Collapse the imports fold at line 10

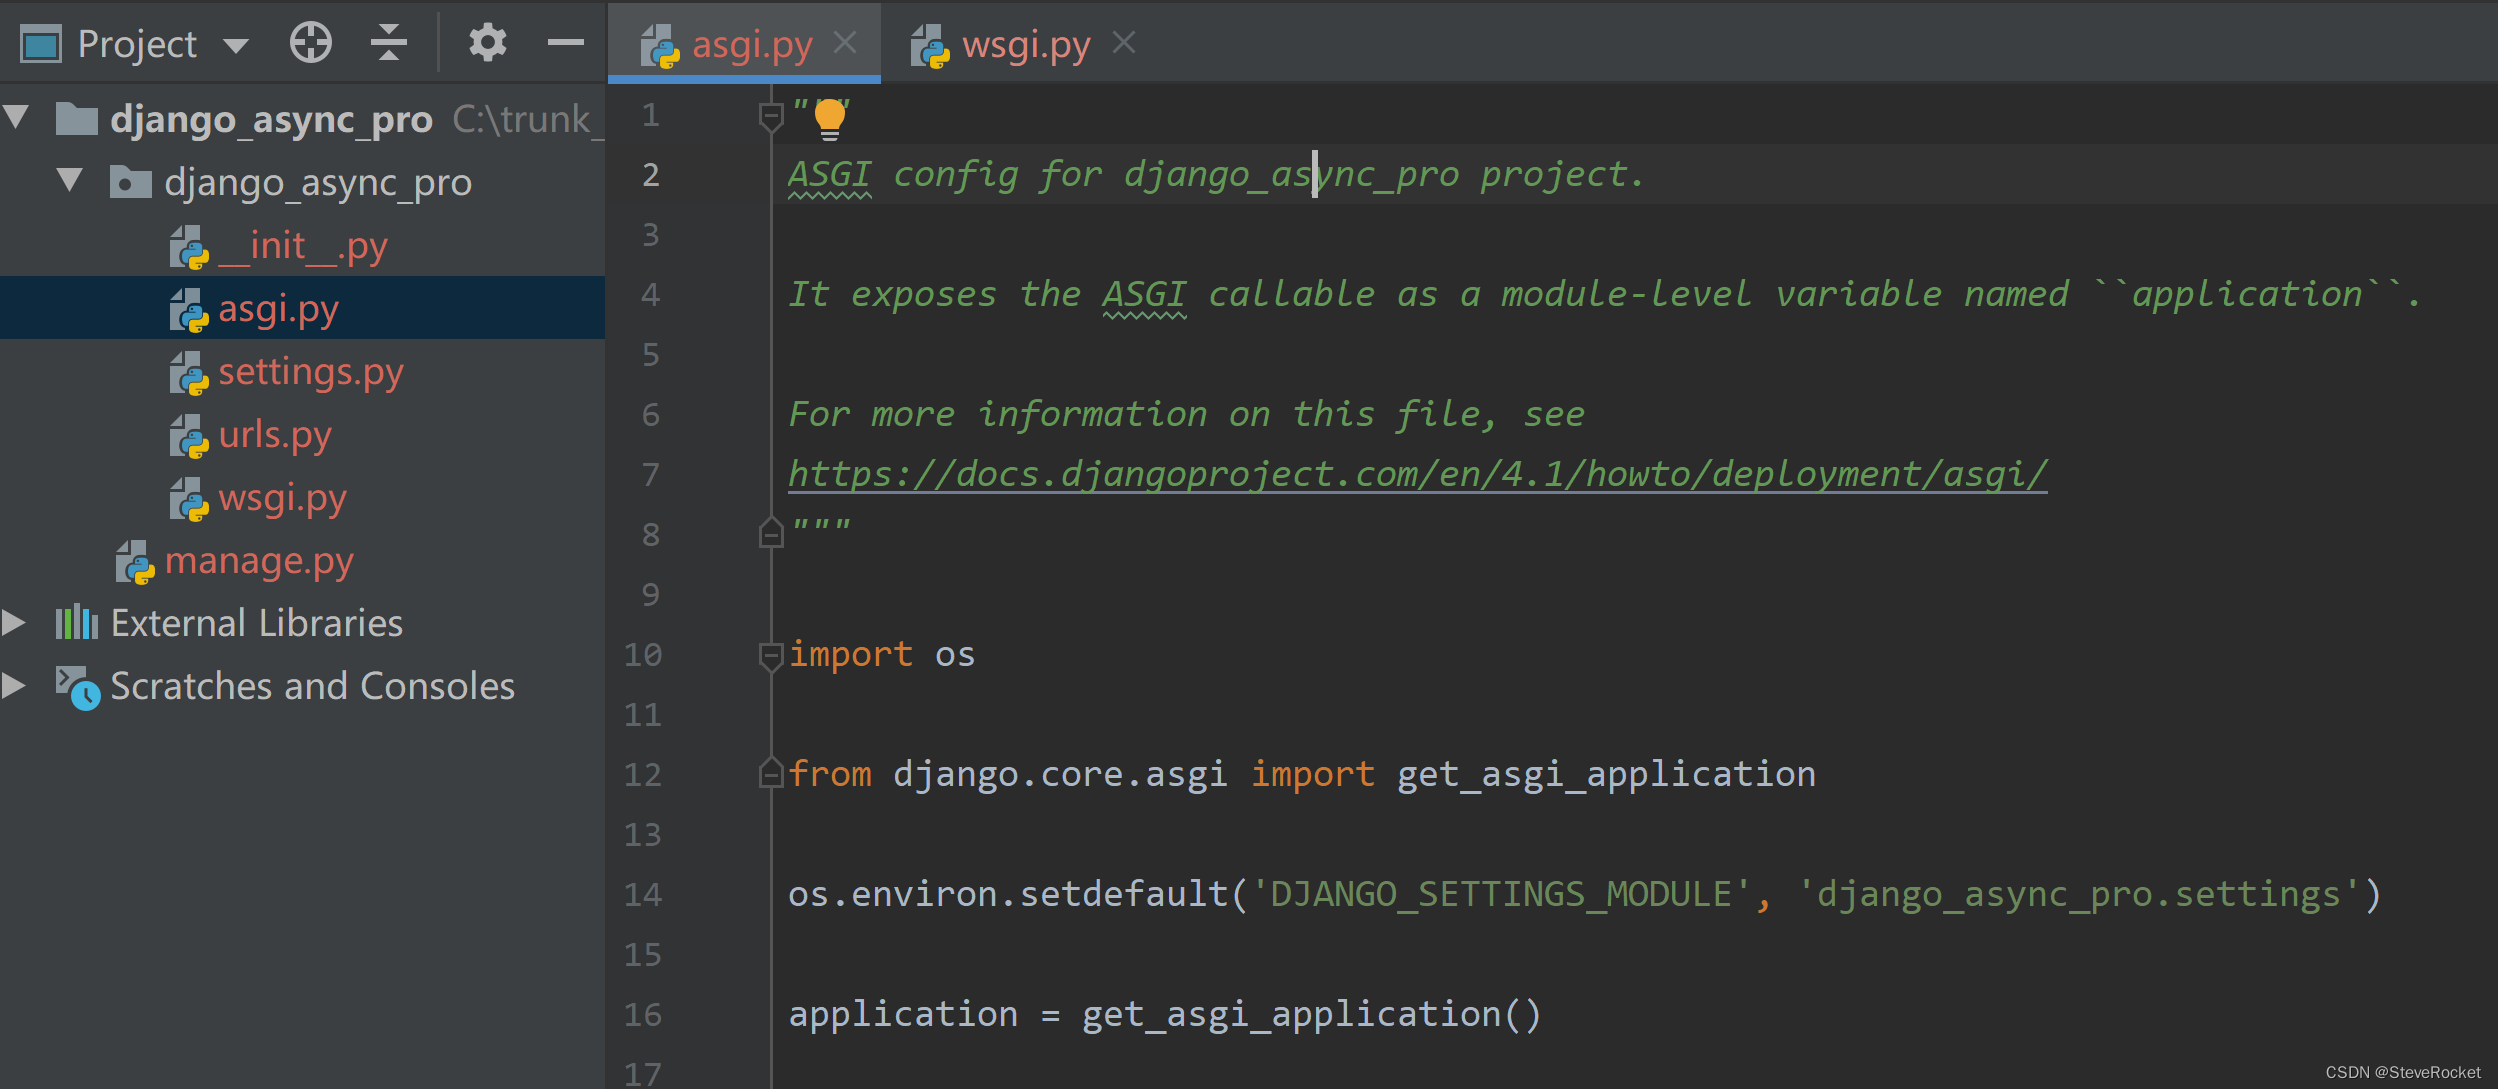tap(770, 655)
